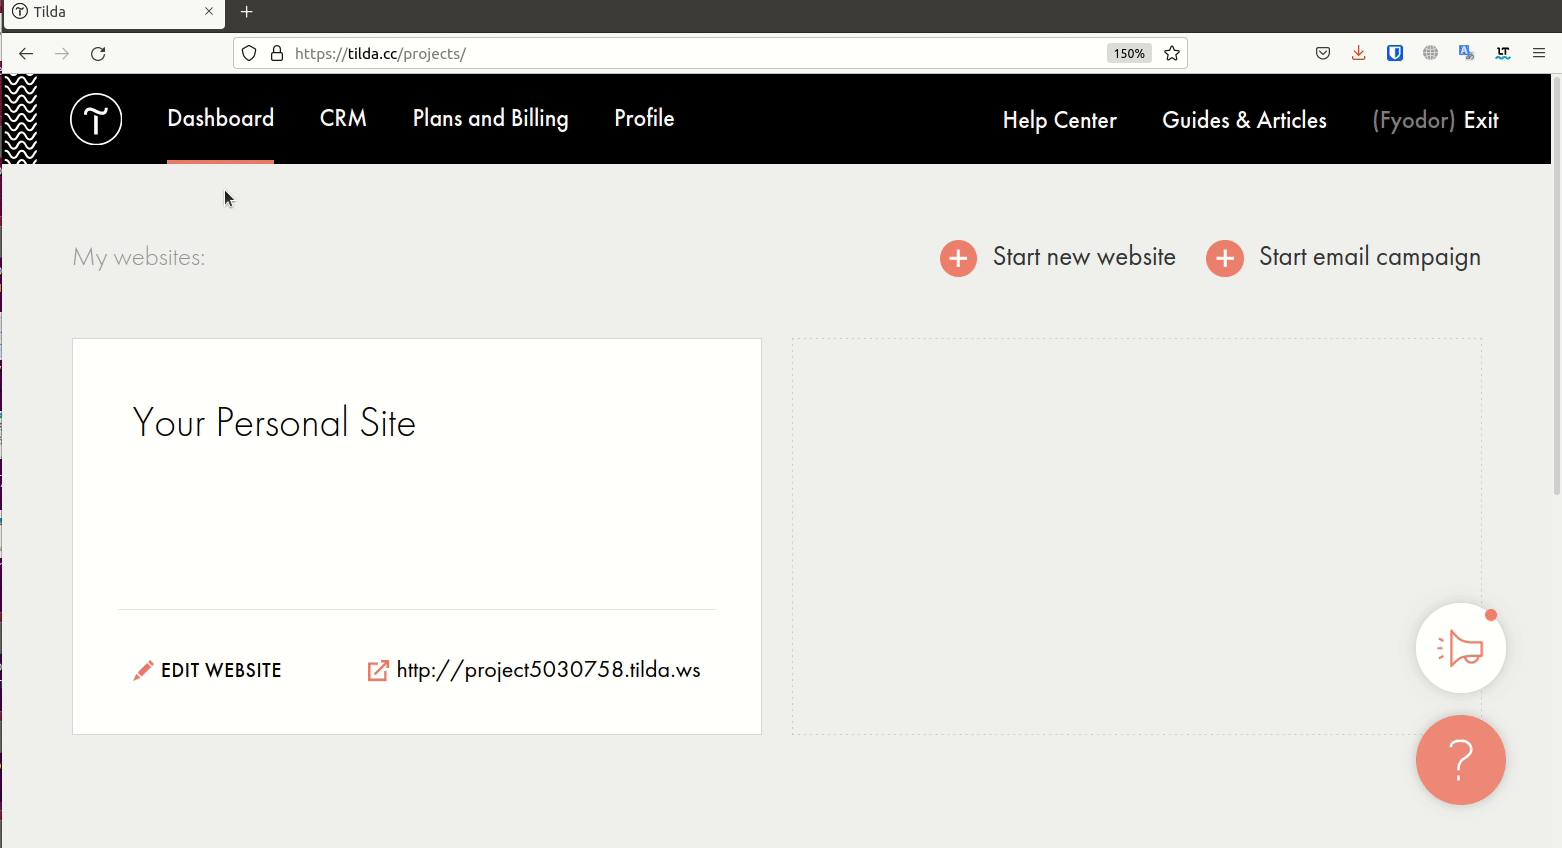Open the Your Personal Site project title
Viewport: 1562px width, 848px height.
274,423
